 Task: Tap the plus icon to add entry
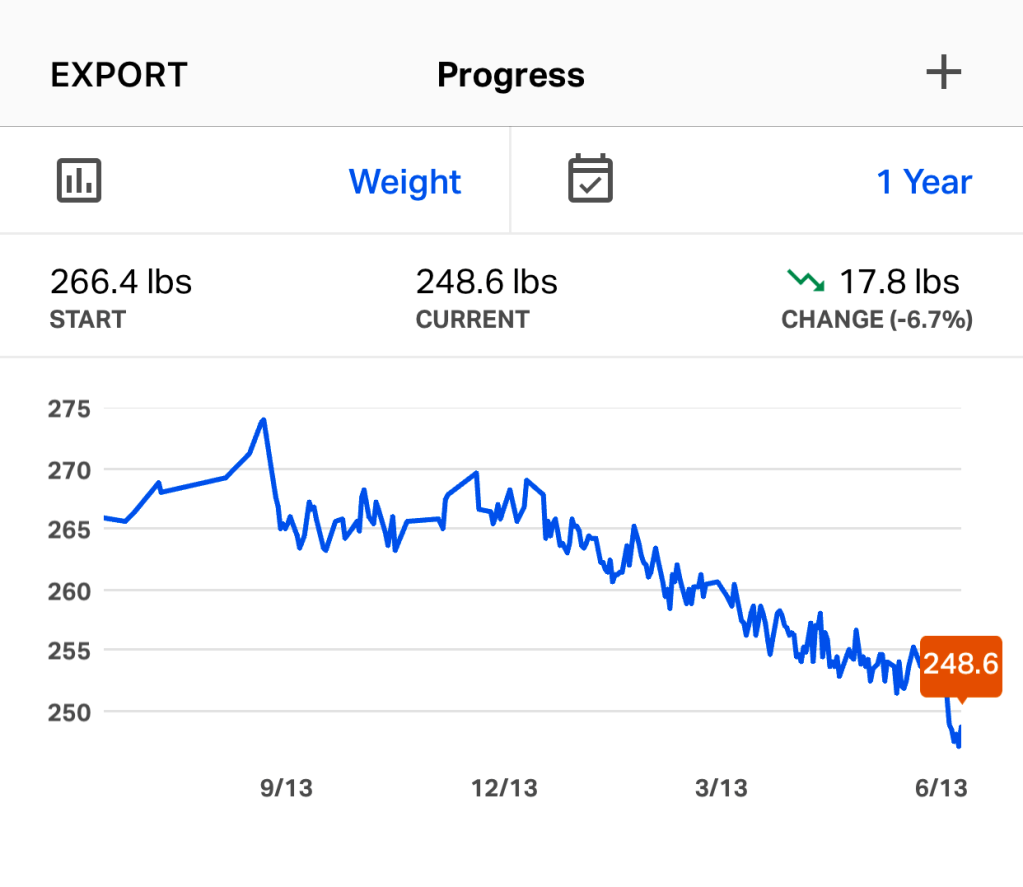point(943,74)
